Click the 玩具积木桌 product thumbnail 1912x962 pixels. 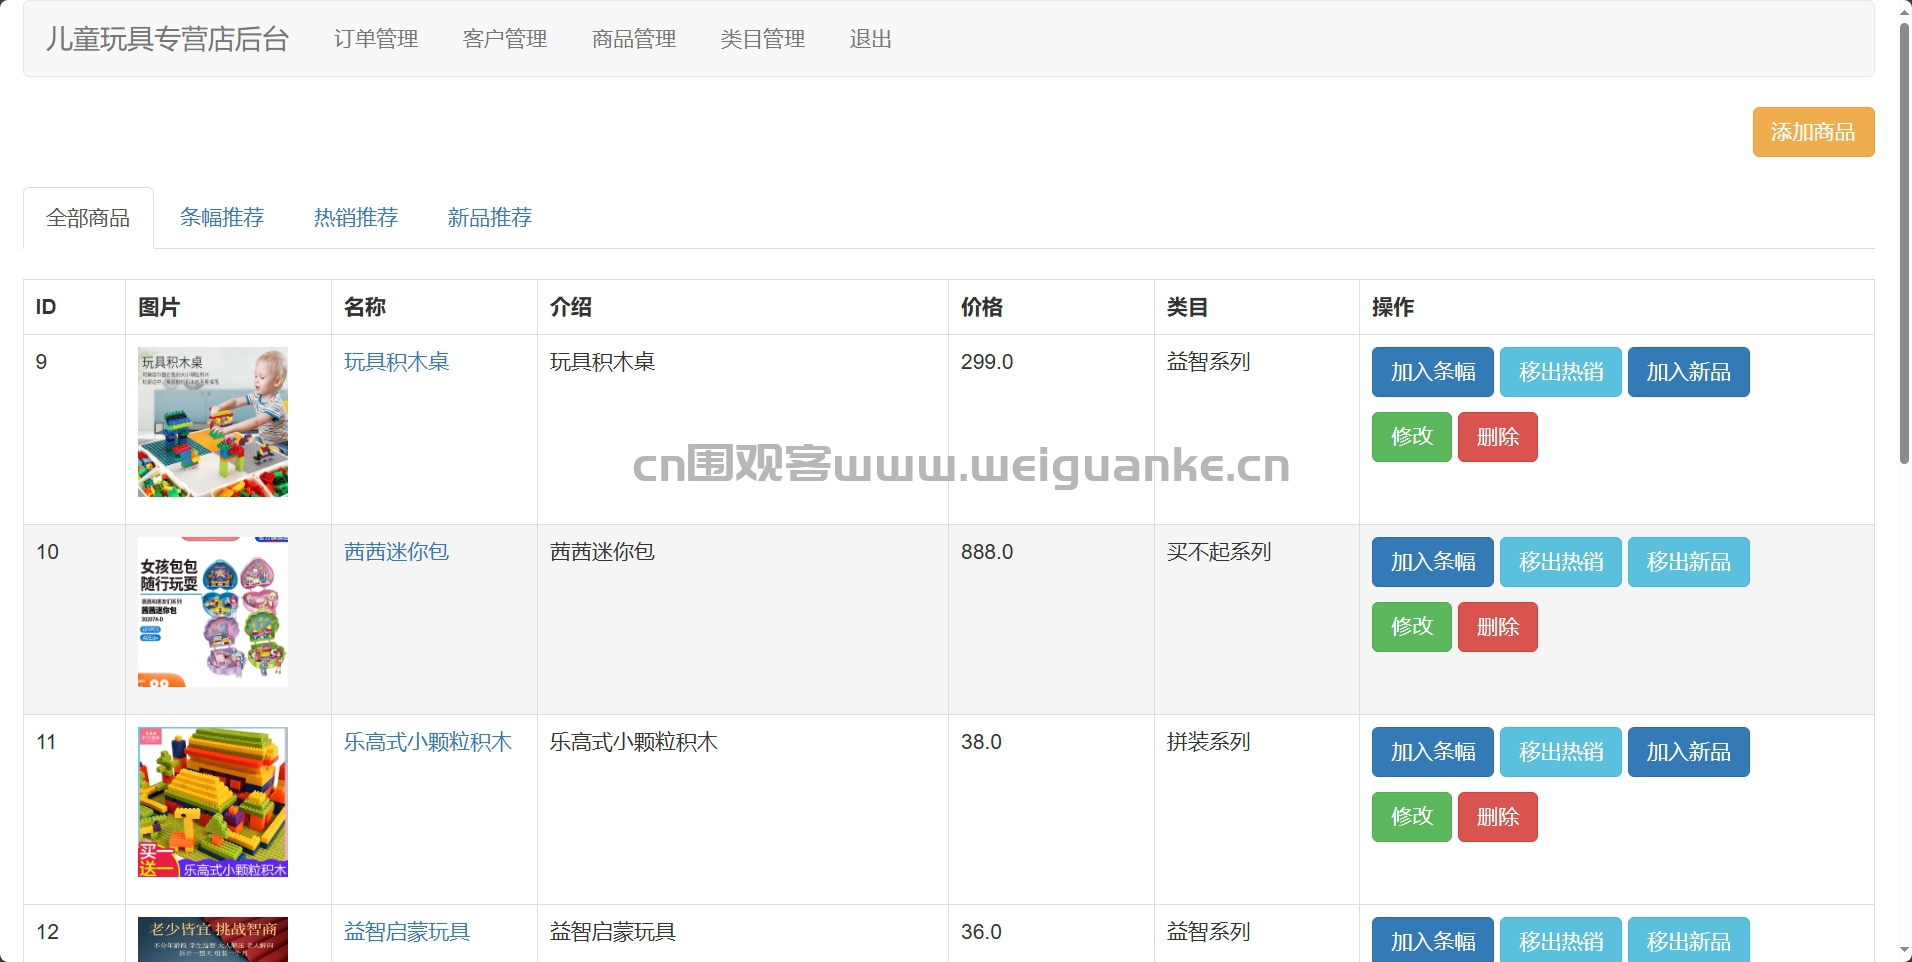click(213, 422)
